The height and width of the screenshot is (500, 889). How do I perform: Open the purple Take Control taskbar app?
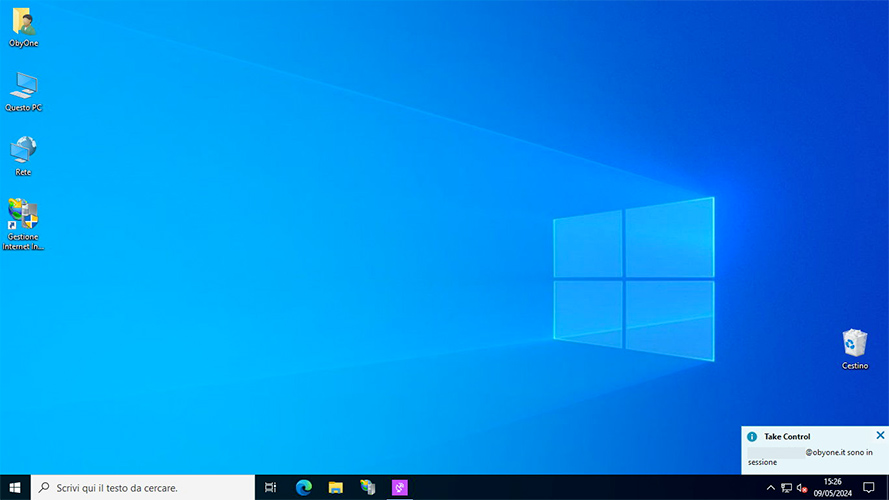(400, 488)
